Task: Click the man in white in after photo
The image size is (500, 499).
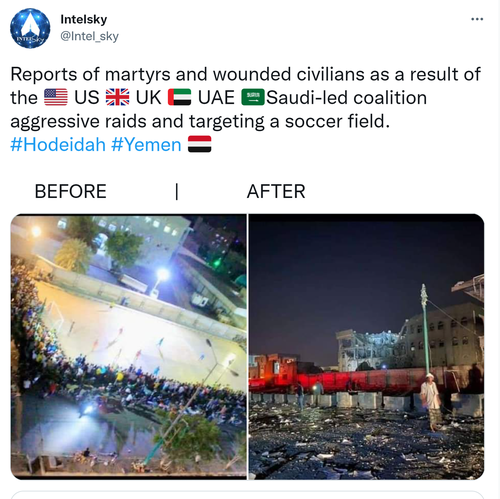Action: click(431, 401)
